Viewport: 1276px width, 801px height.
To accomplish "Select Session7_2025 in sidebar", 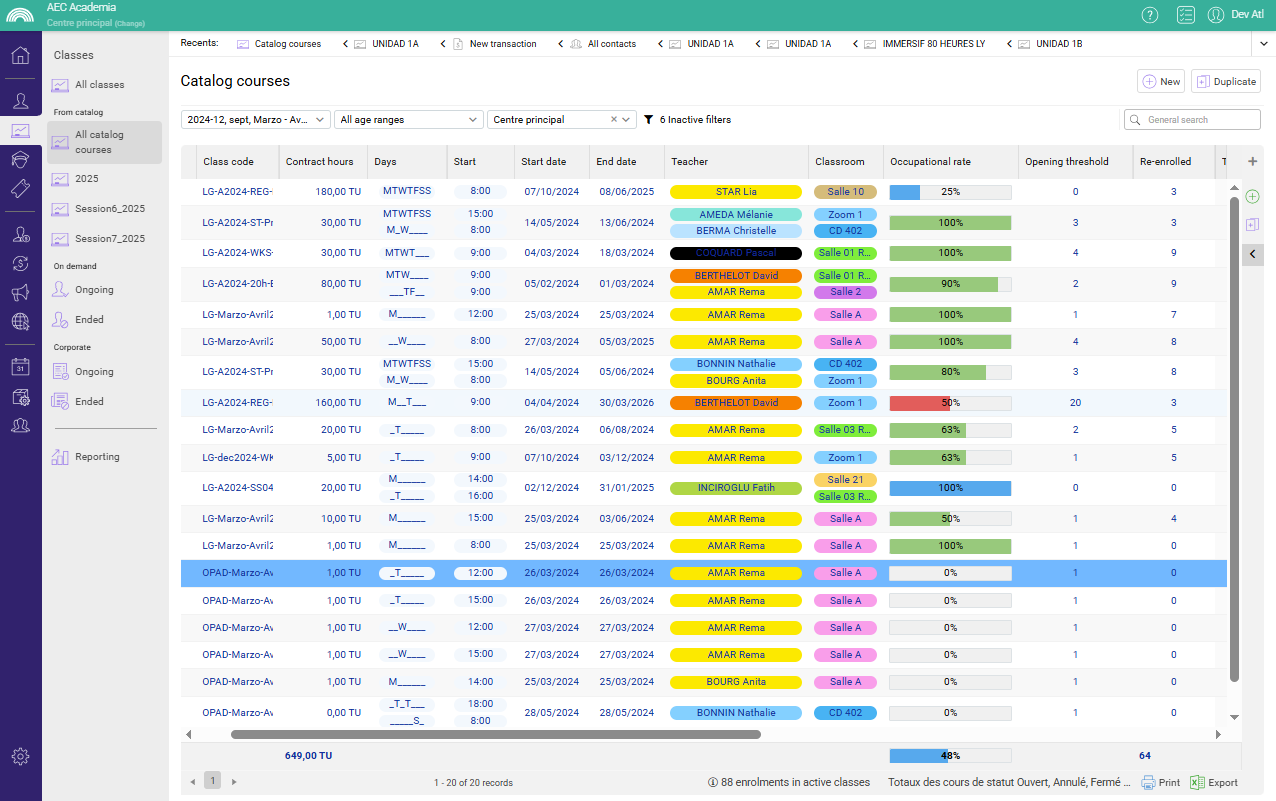I will [103, 239].
